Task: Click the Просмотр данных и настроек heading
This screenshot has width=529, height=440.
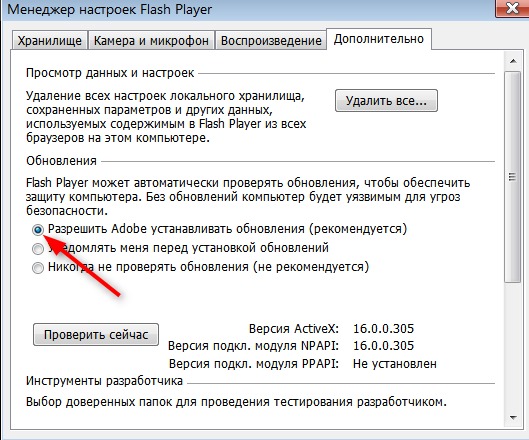Action: pos(110,73)
